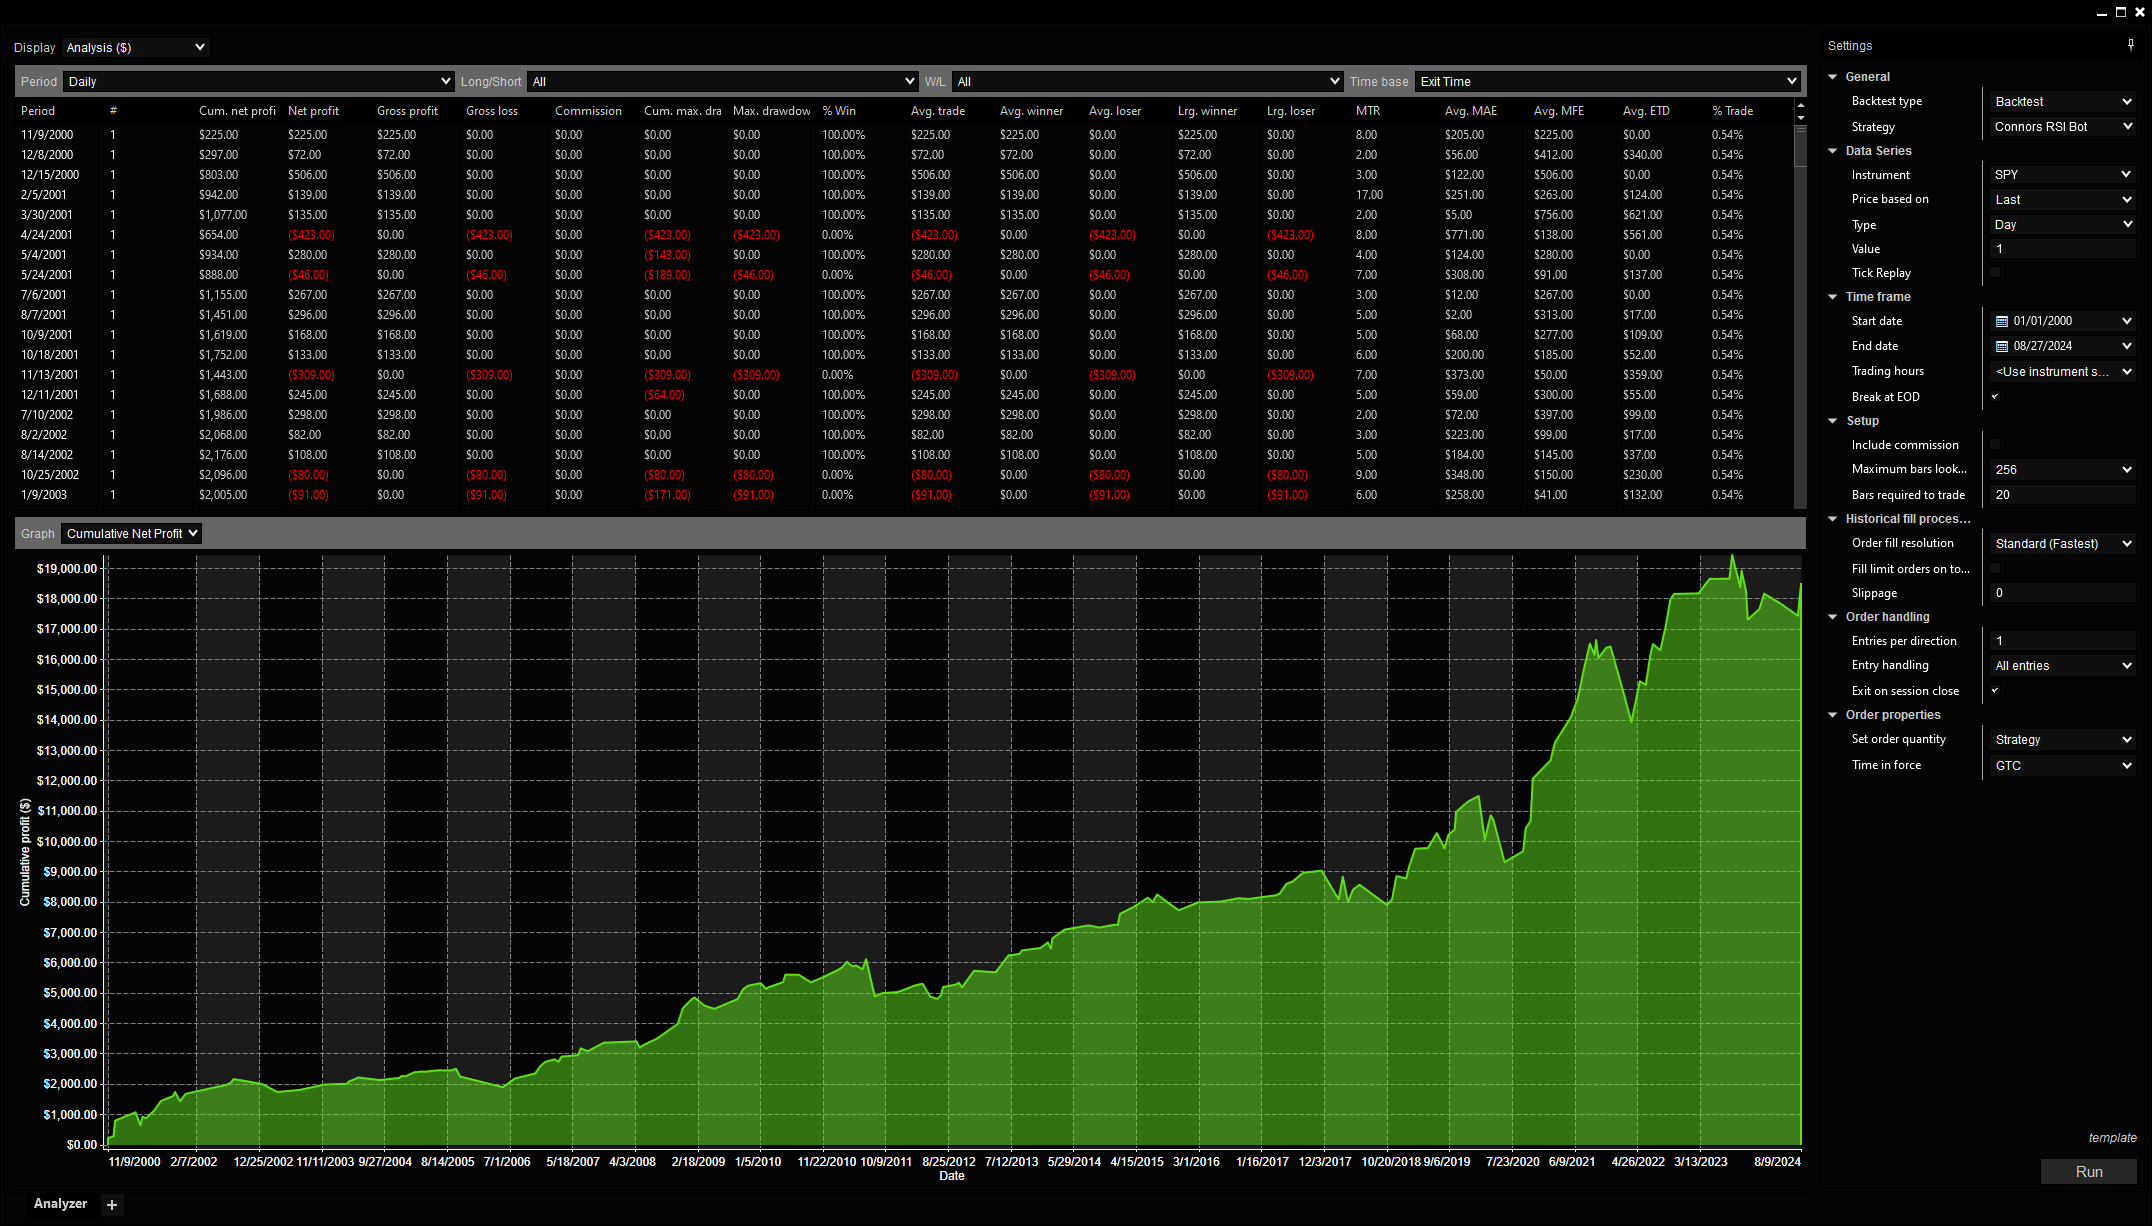Toggle the Tick Replay checkbox
Viewport: 2152px width, 1226px height.
point(1995,272)
